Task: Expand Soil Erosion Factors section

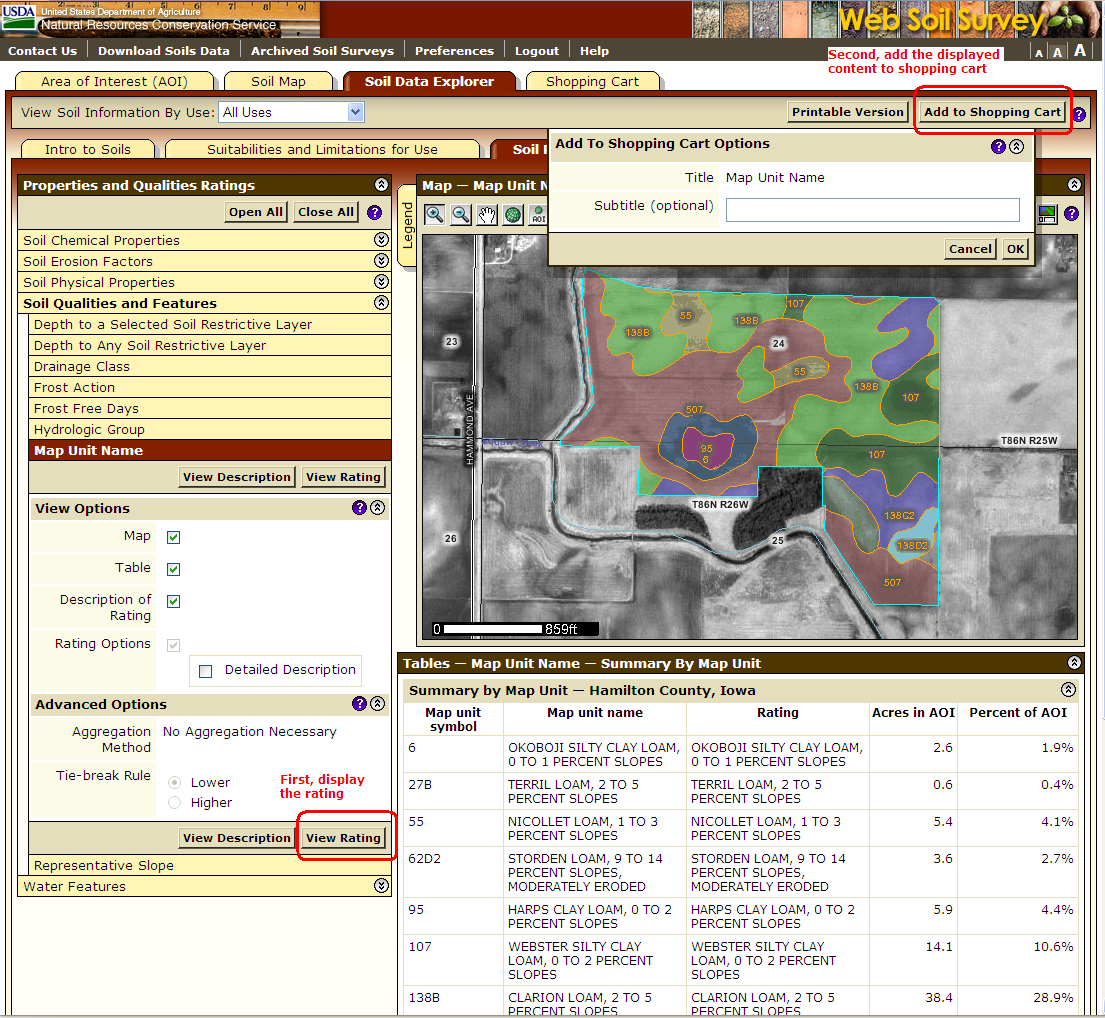Action: pos(381,261)
